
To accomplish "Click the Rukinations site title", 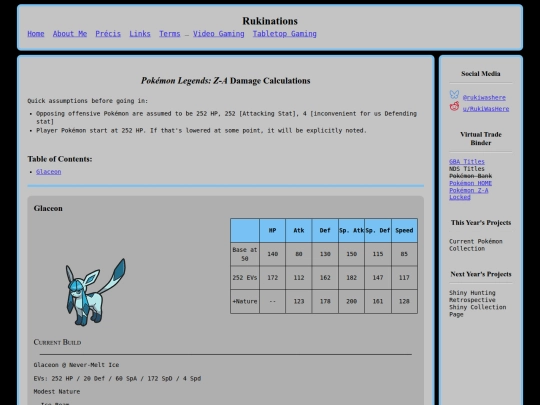I will 270,21.
